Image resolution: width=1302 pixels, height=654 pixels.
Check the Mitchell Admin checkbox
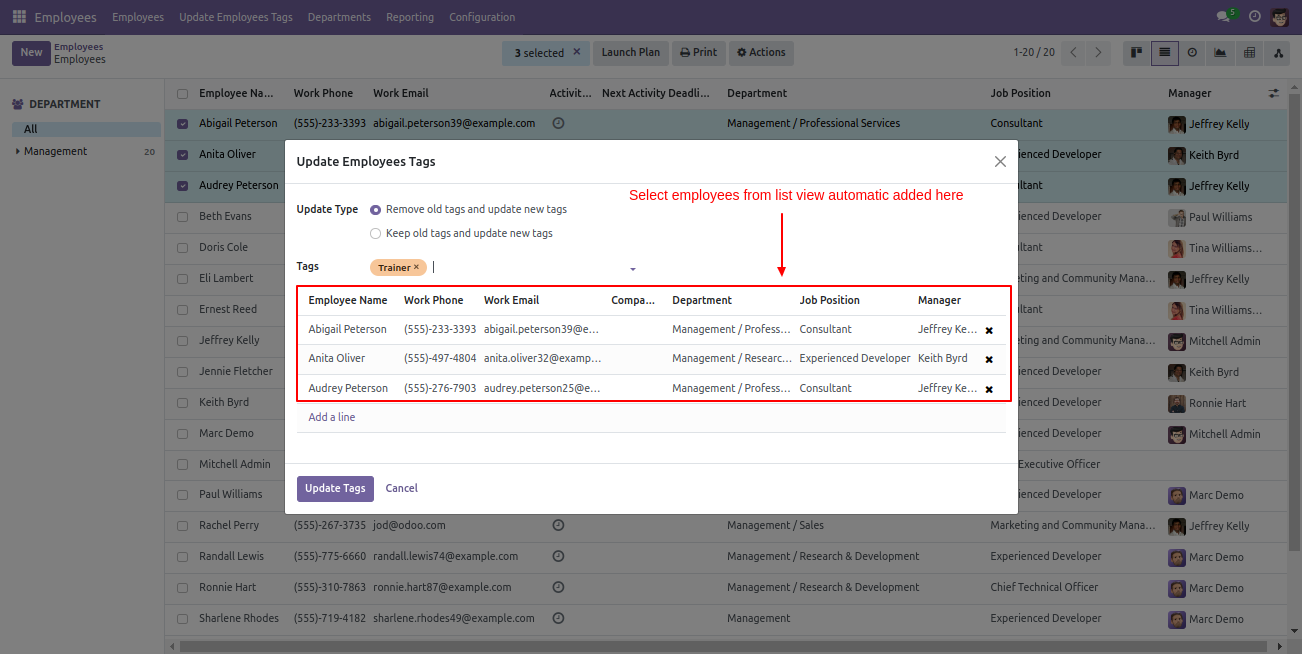pos(182,465)
